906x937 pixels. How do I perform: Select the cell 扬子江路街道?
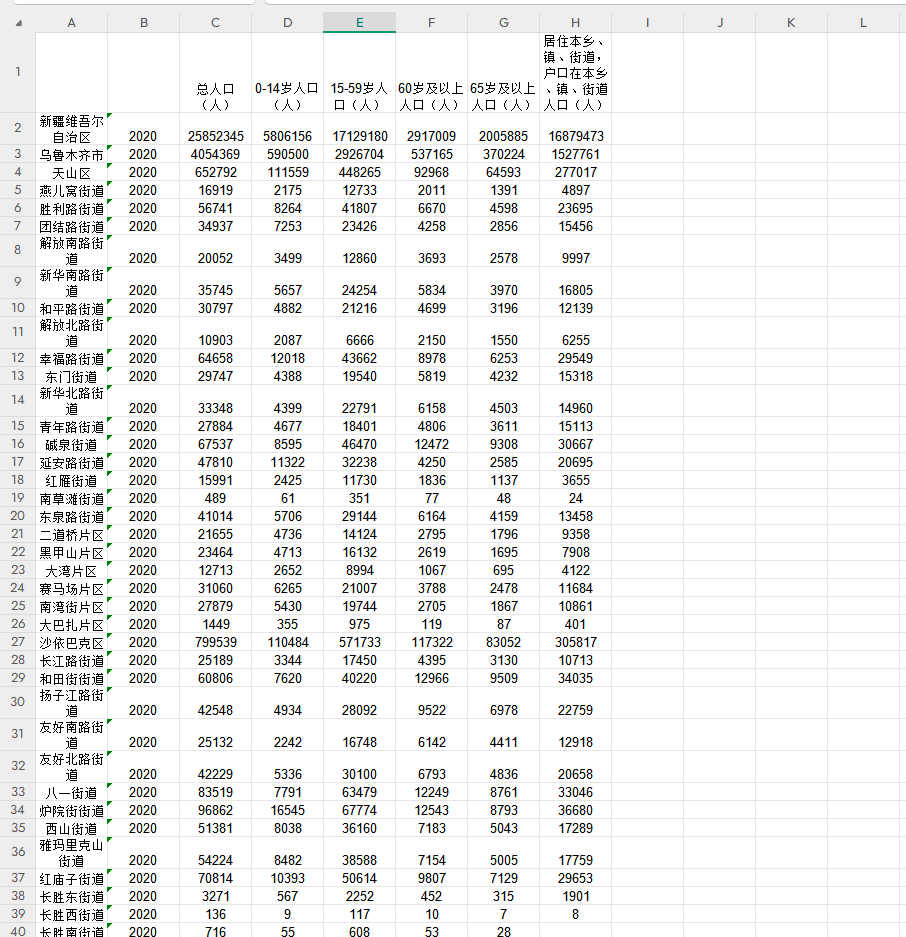pyautogui.click(x=72, y=703)
